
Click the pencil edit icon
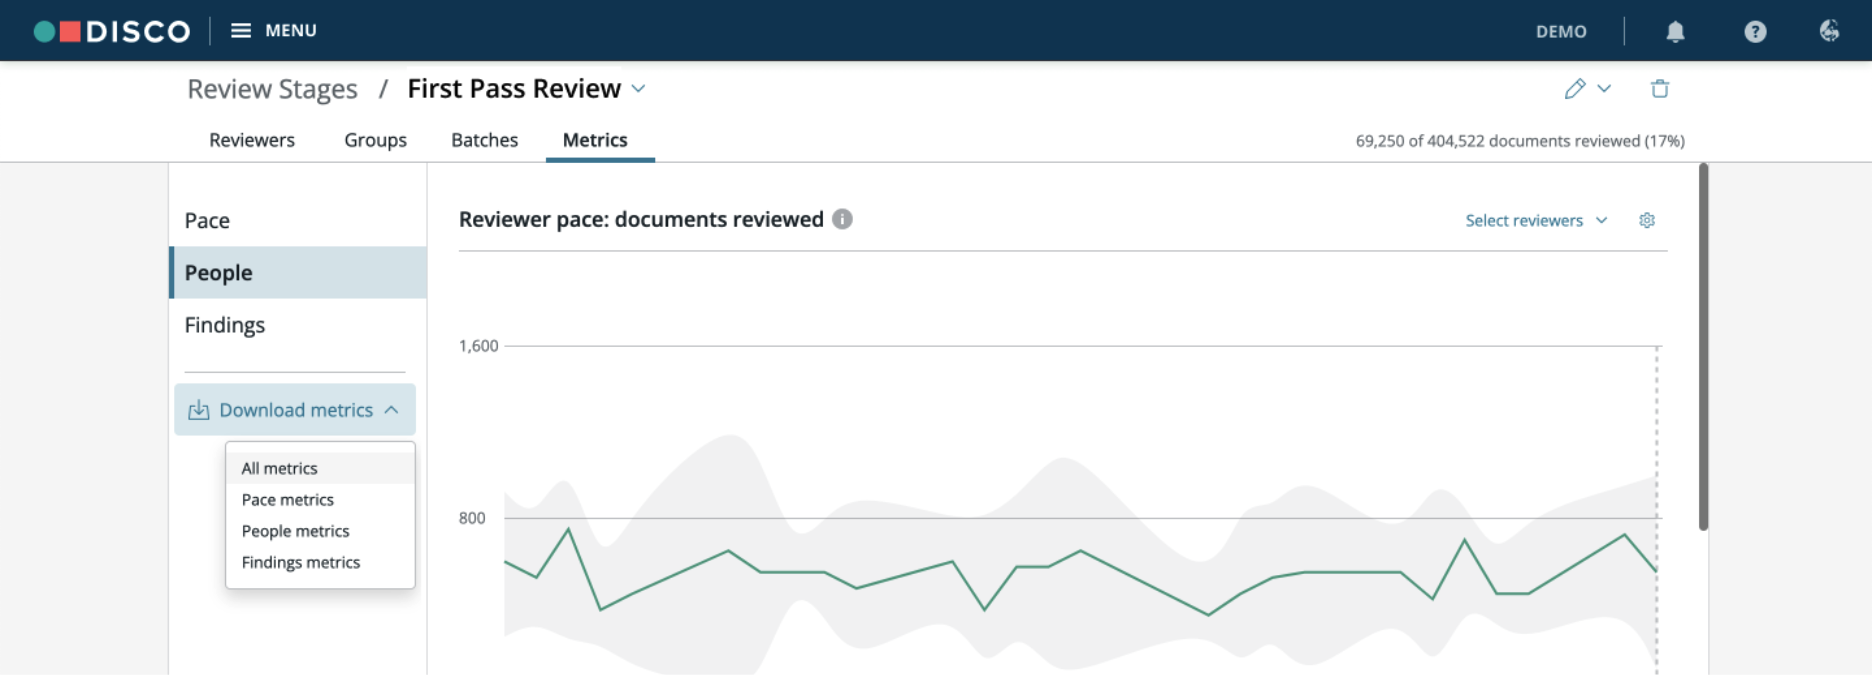click(x=1575, y=89)
